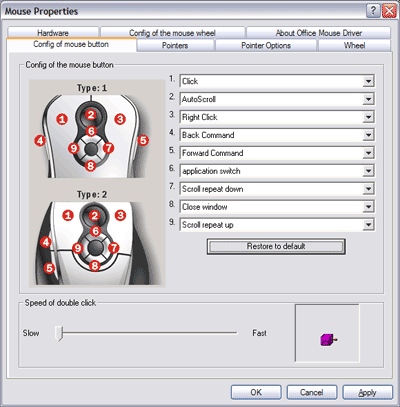Expand the Back Command dropdown arrow
The height and width of the screenshot is (407, 400).
[x=368, y=135]
